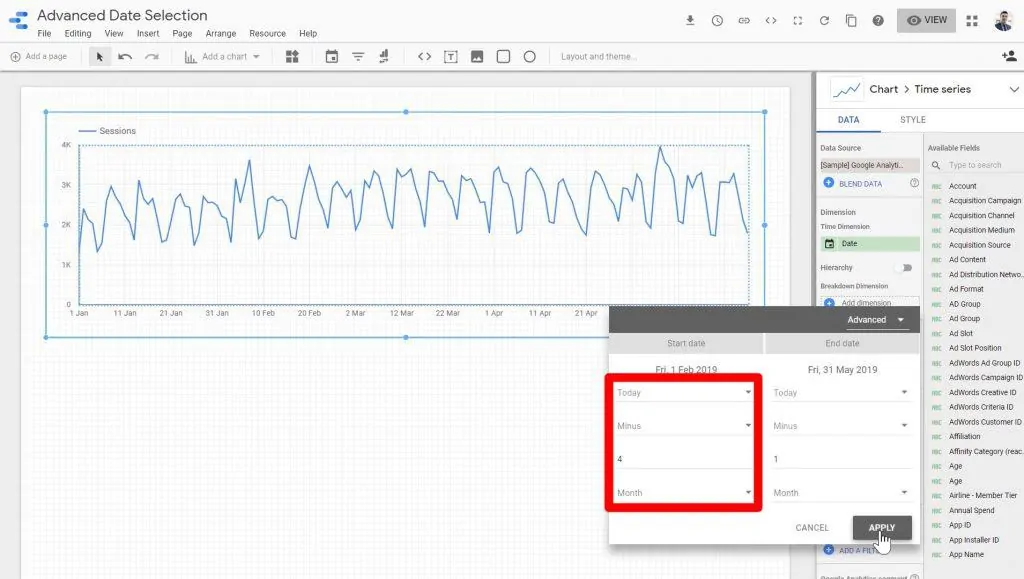The width and height of the screenshot is (1024, 579).
Task: Toggle the Hierarchy switch
Action: click(906, 268)
